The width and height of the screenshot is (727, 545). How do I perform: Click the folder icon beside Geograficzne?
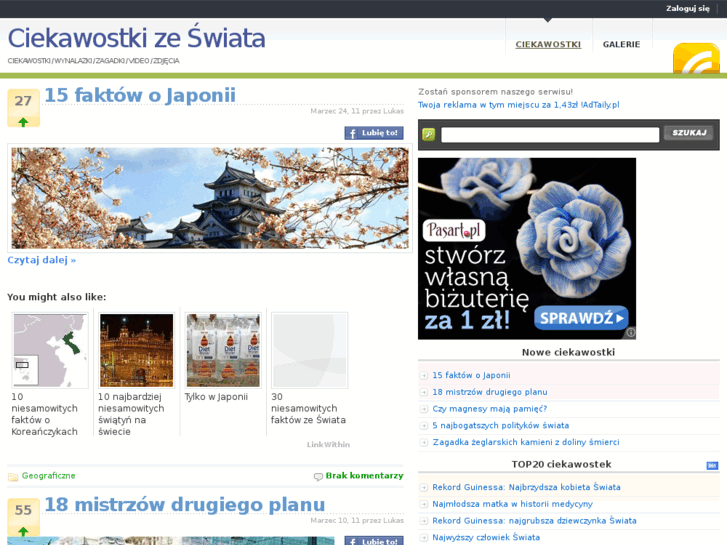point(13,476)
